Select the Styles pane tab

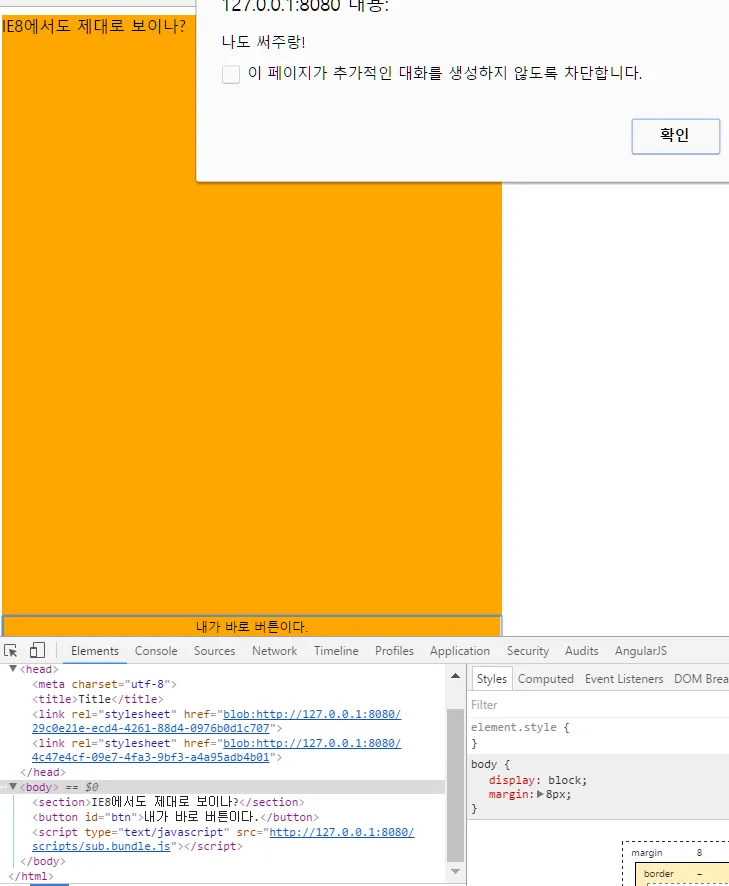(492, 679)
